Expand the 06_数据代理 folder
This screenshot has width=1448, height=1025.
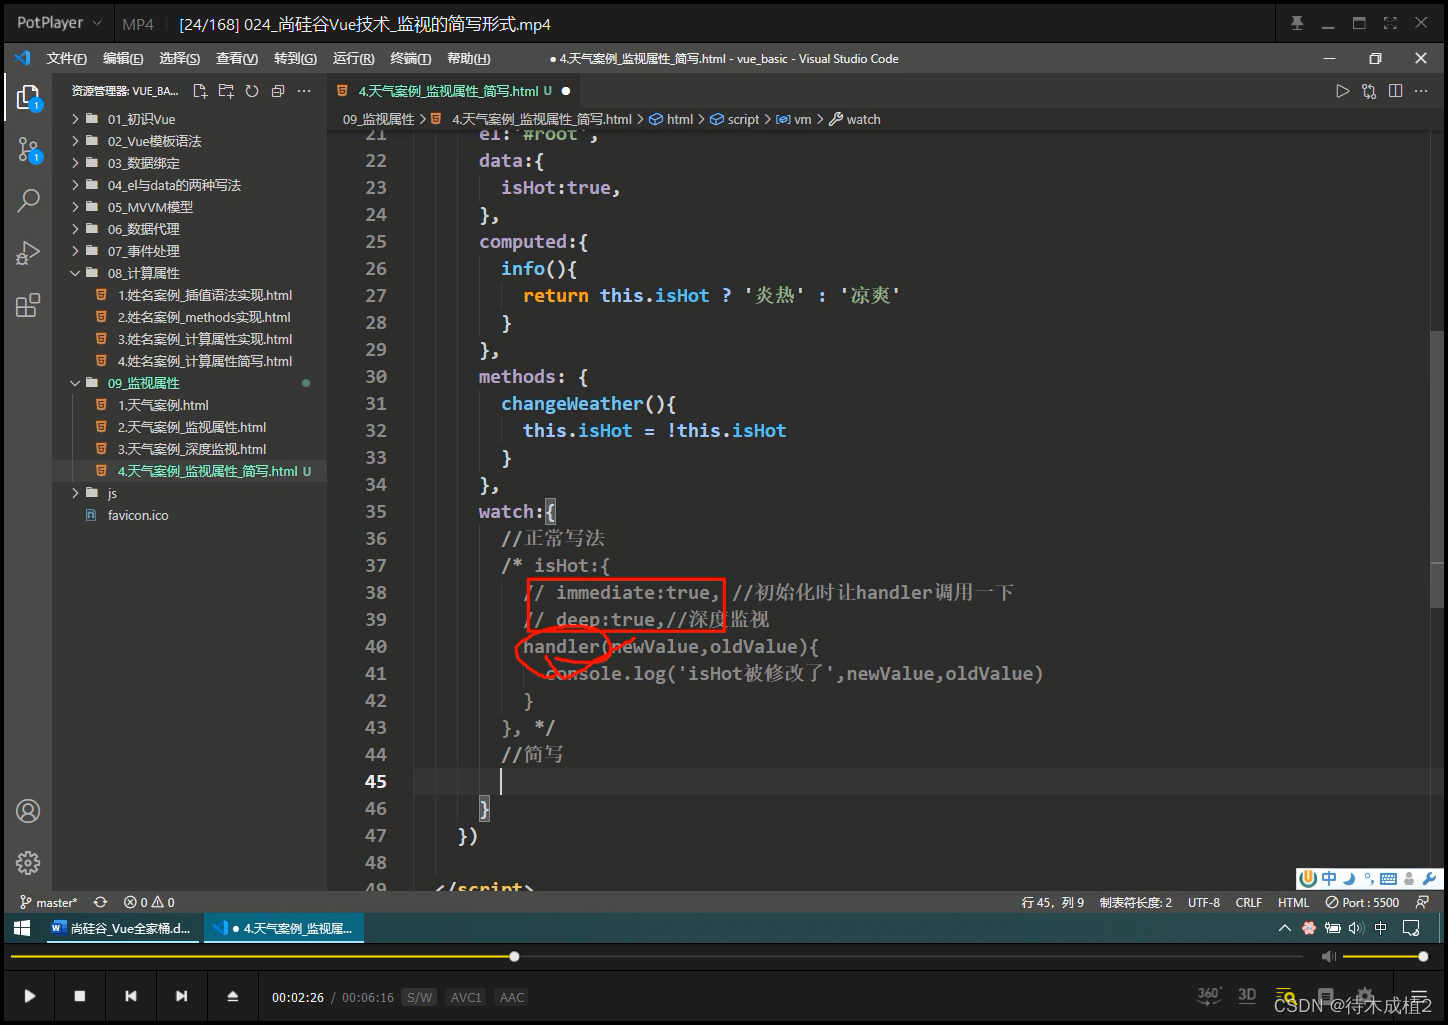coord(75,229)
